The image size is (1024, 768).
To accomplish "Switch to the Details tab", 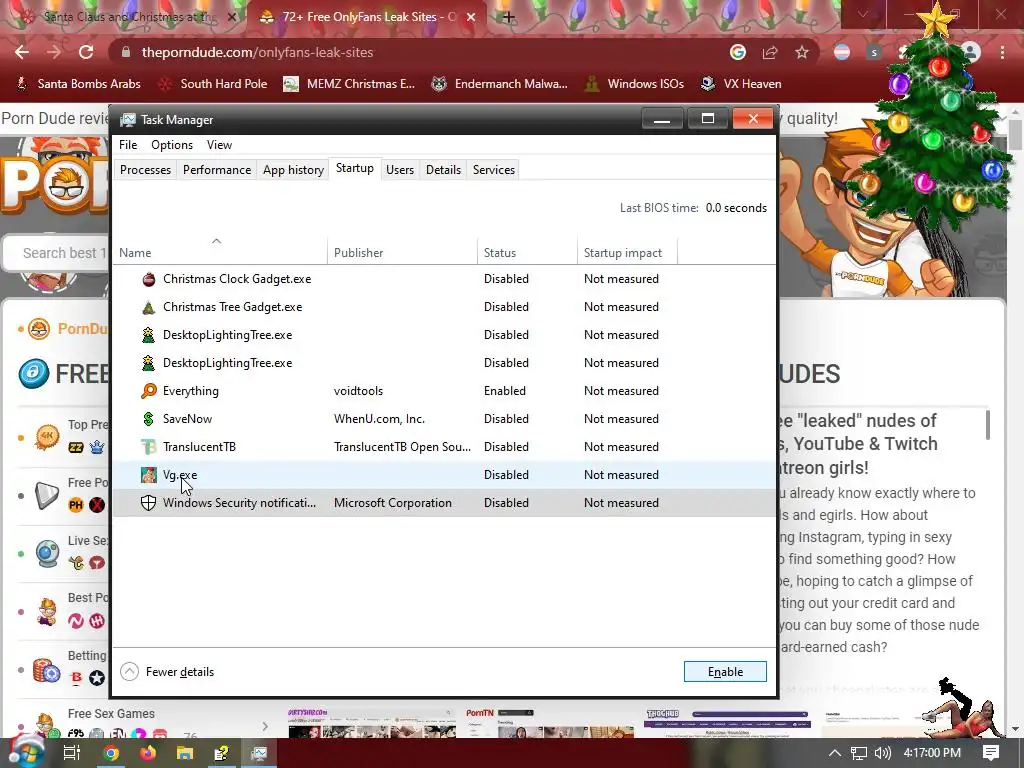I will [x=443, y=170].
